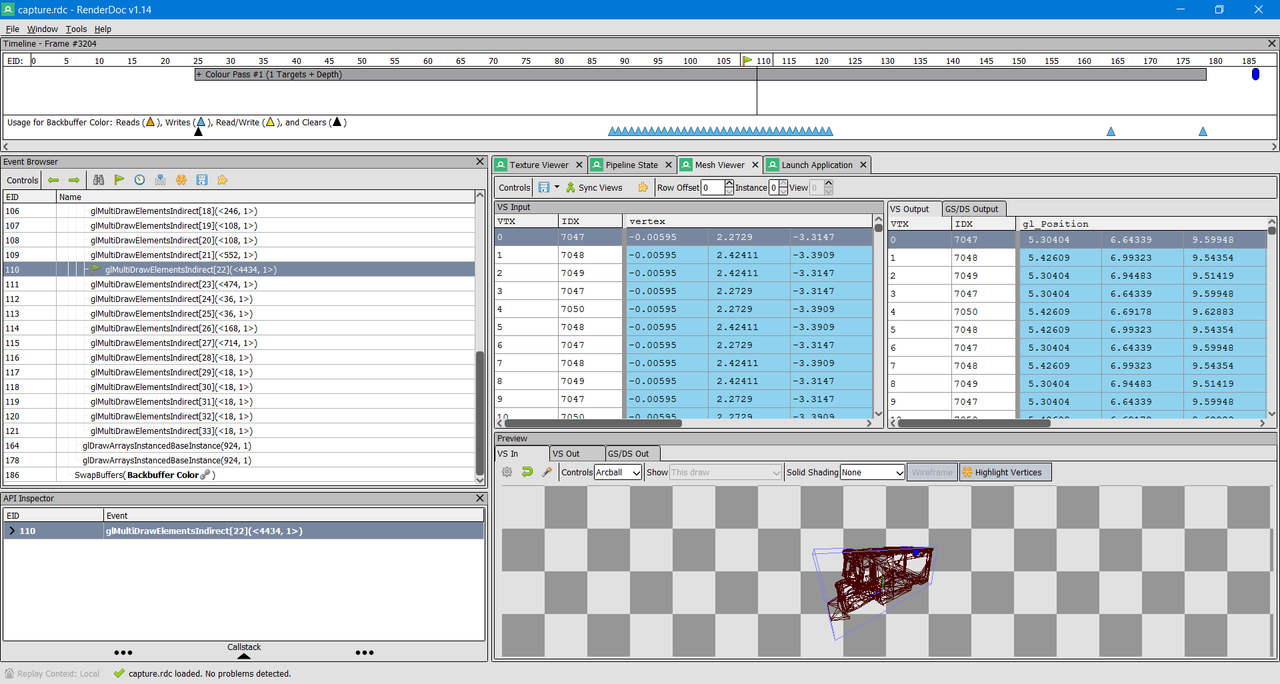Open the Arcball camera controls dropdown
Screen dimensions: 1280x684
[x=618, y=472]
